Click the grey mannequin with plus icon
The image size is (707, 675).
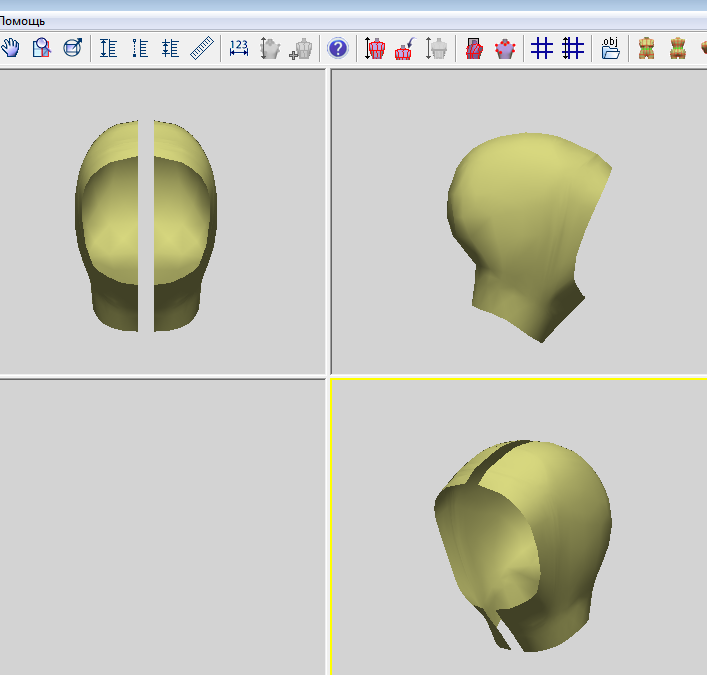coord(300,47)
